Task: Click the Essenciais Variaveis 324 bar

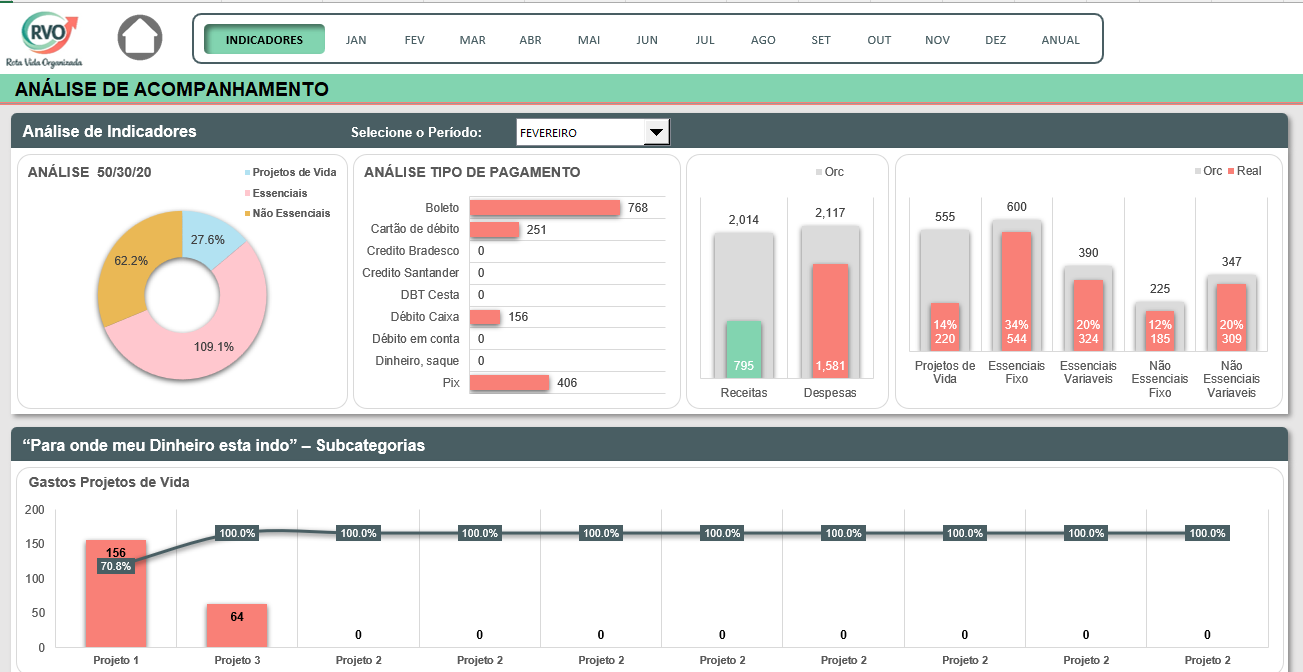Action: 1089,316
